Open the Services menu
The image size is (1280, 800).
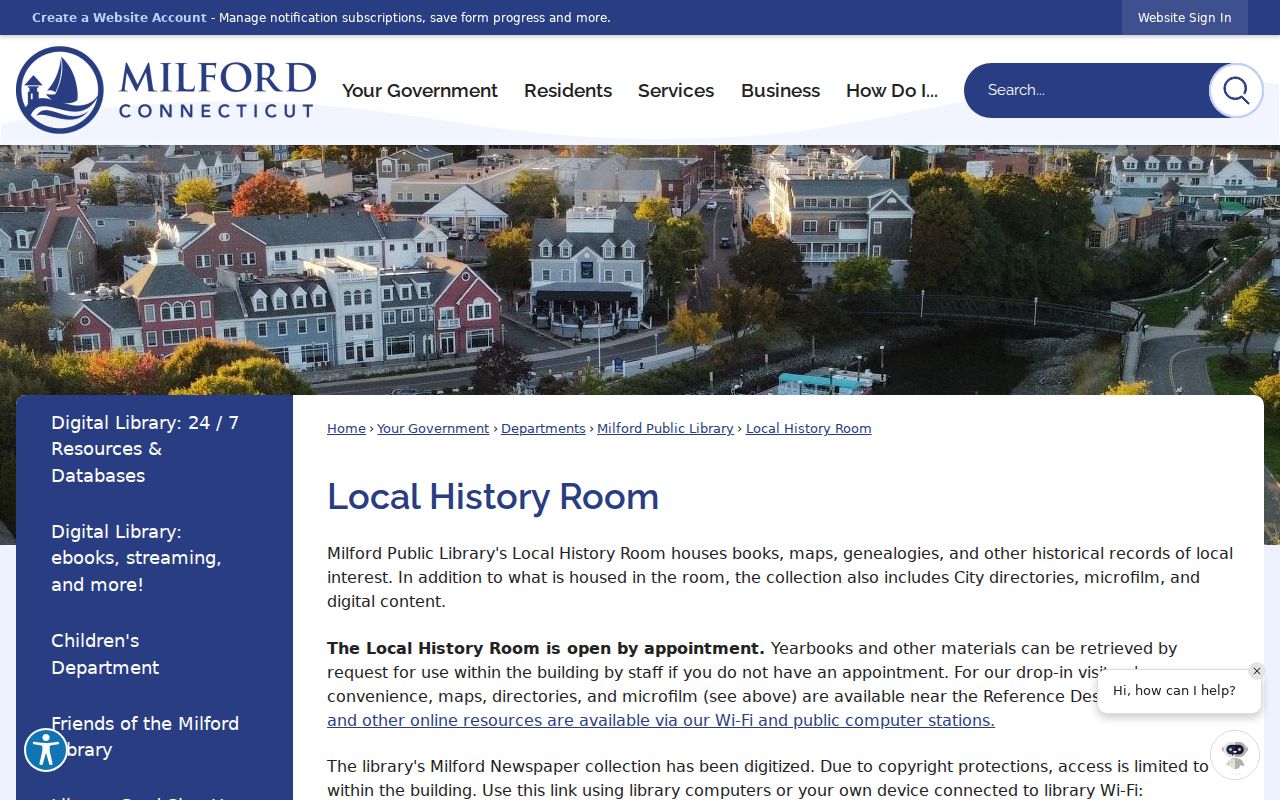[x=676, y=90]
